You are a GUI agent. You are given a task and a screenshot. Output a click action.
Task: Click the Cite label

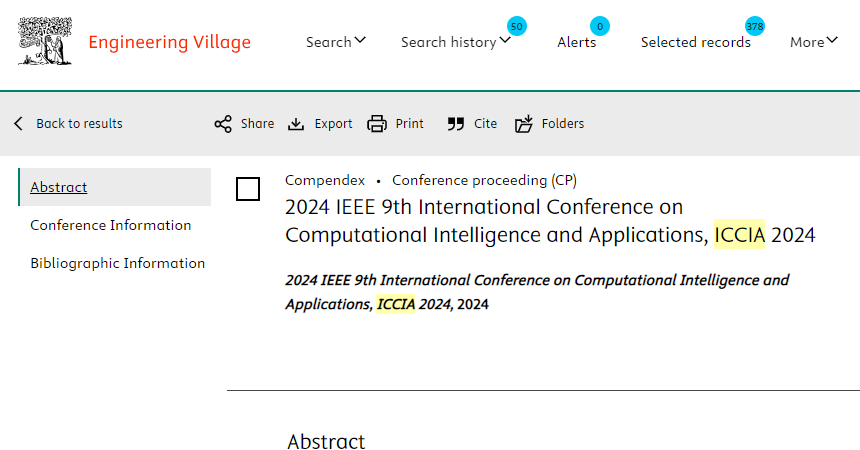tap(485, 123)
